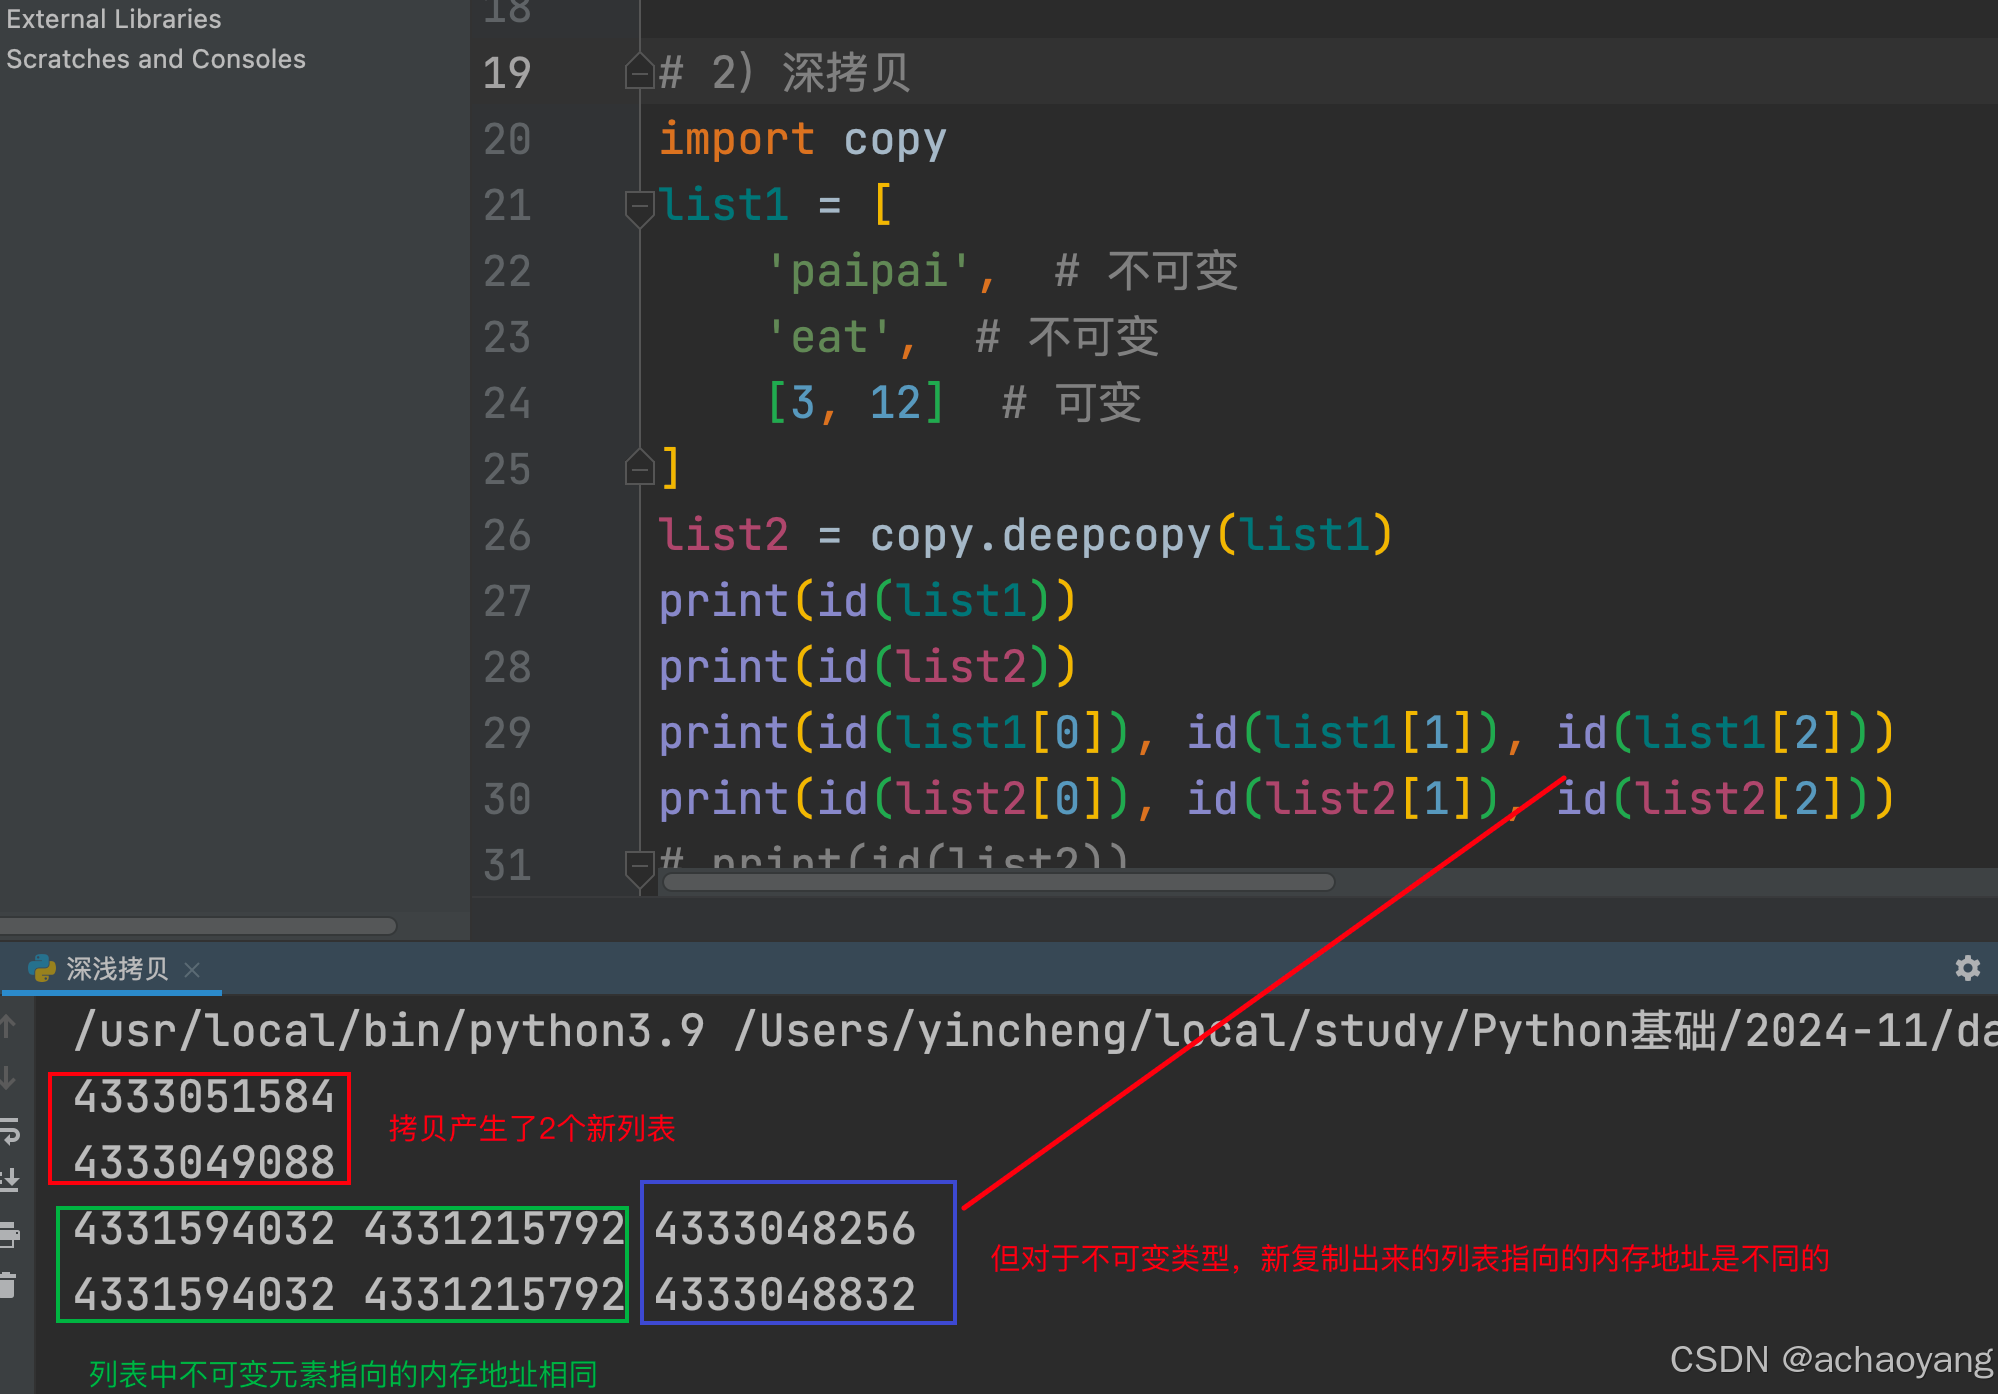Click the up-arrow icon in run toolbar
This screenshot has width=1998, height=1394.
click(9, 1026)
